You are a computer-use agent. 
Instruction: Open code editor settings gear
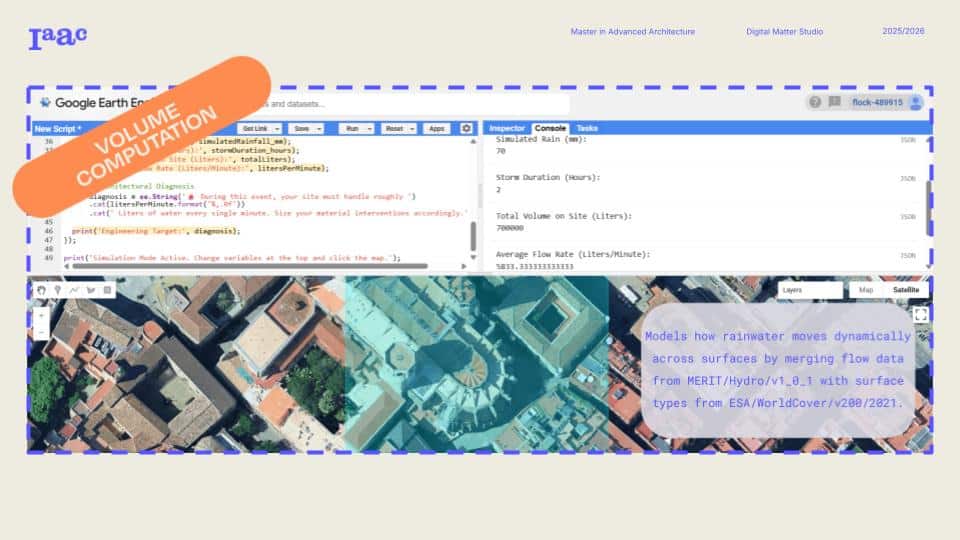[466, 128]
